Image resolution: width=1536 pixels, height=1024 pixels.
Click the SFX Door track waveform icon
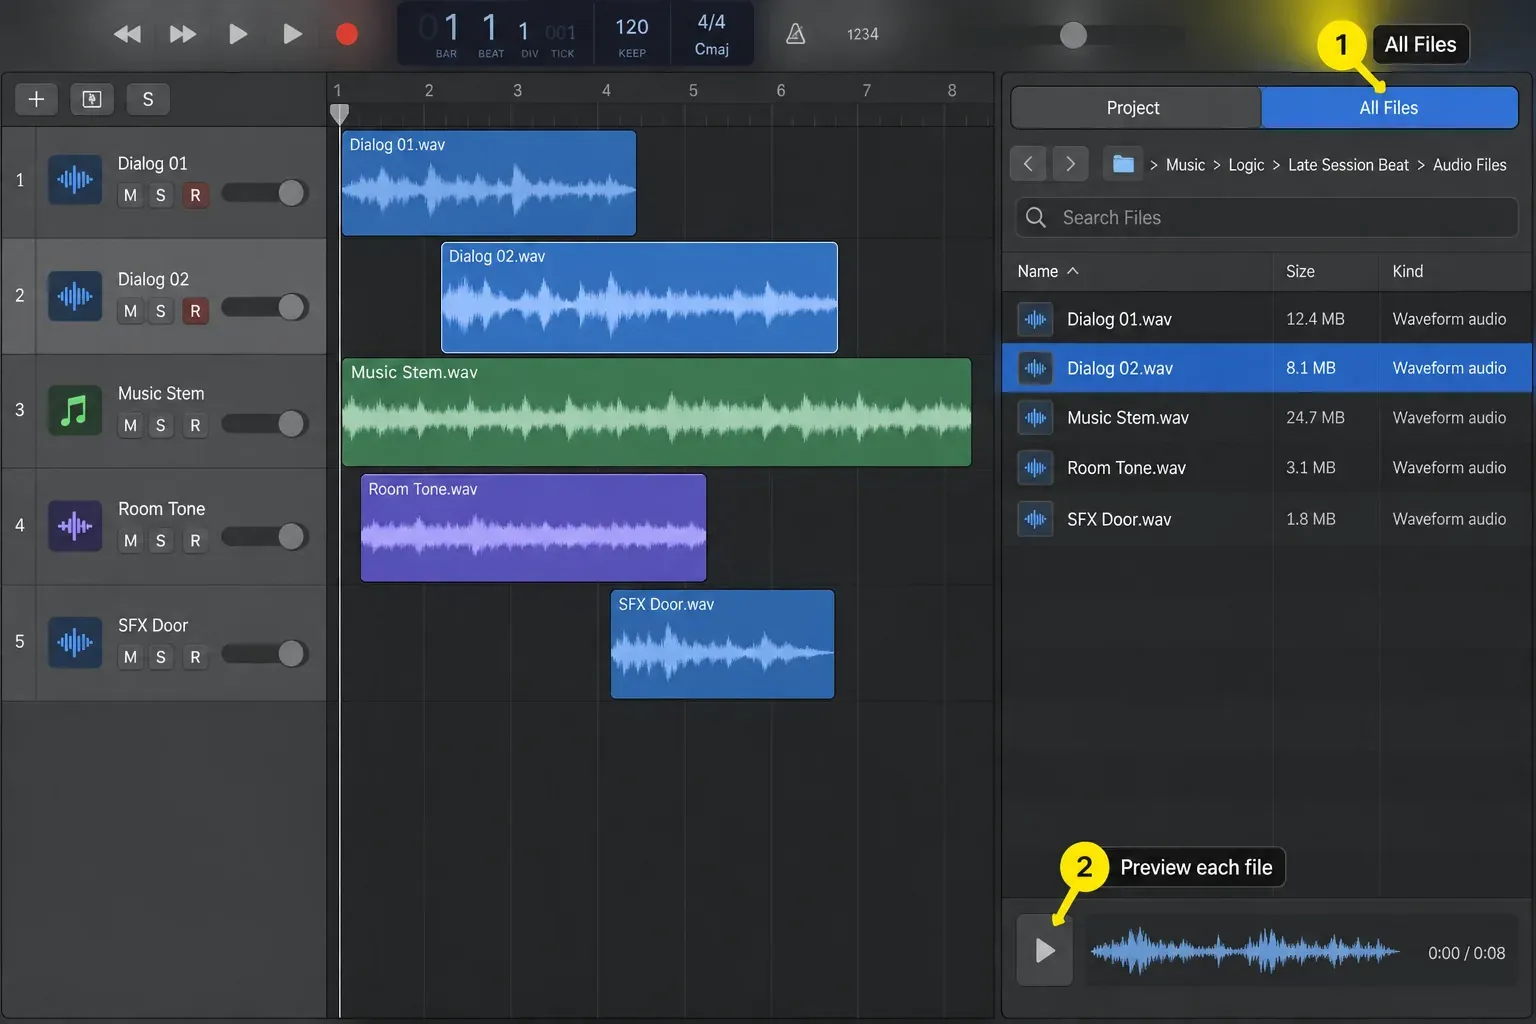(x=75, y=642)
